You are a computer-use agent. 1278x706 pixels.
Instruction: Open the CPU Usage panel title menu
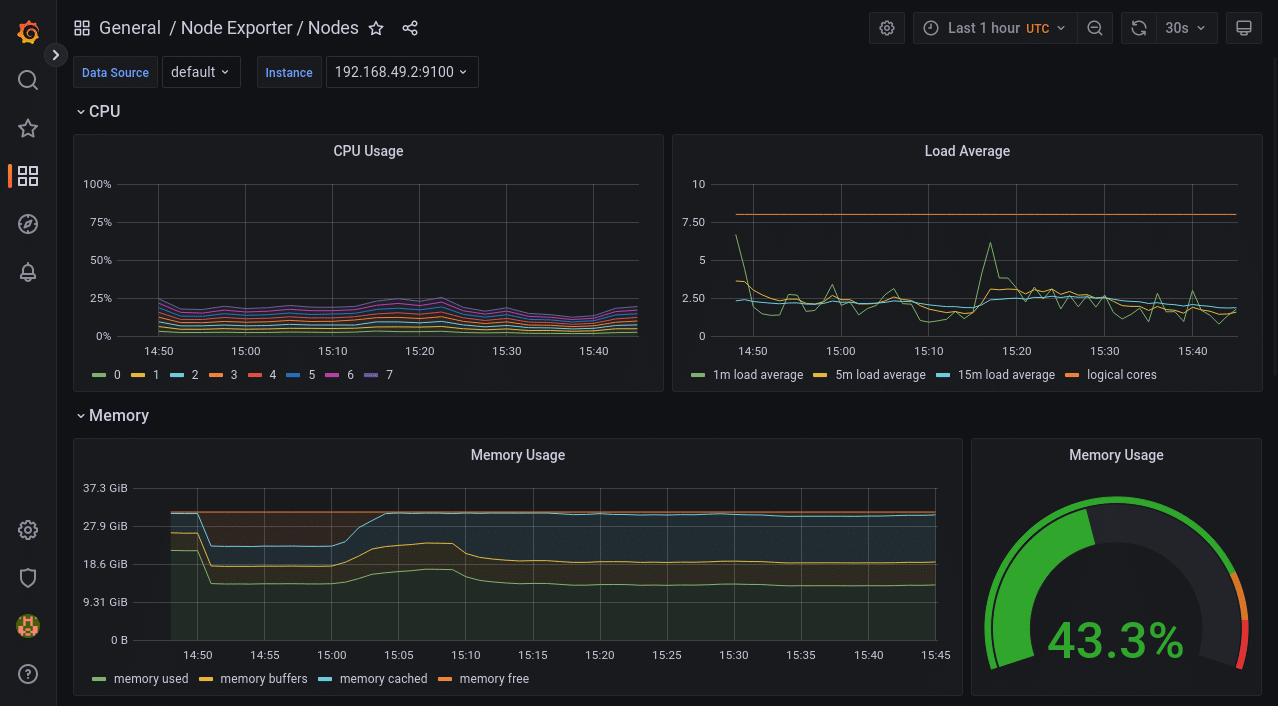(368, 151)
